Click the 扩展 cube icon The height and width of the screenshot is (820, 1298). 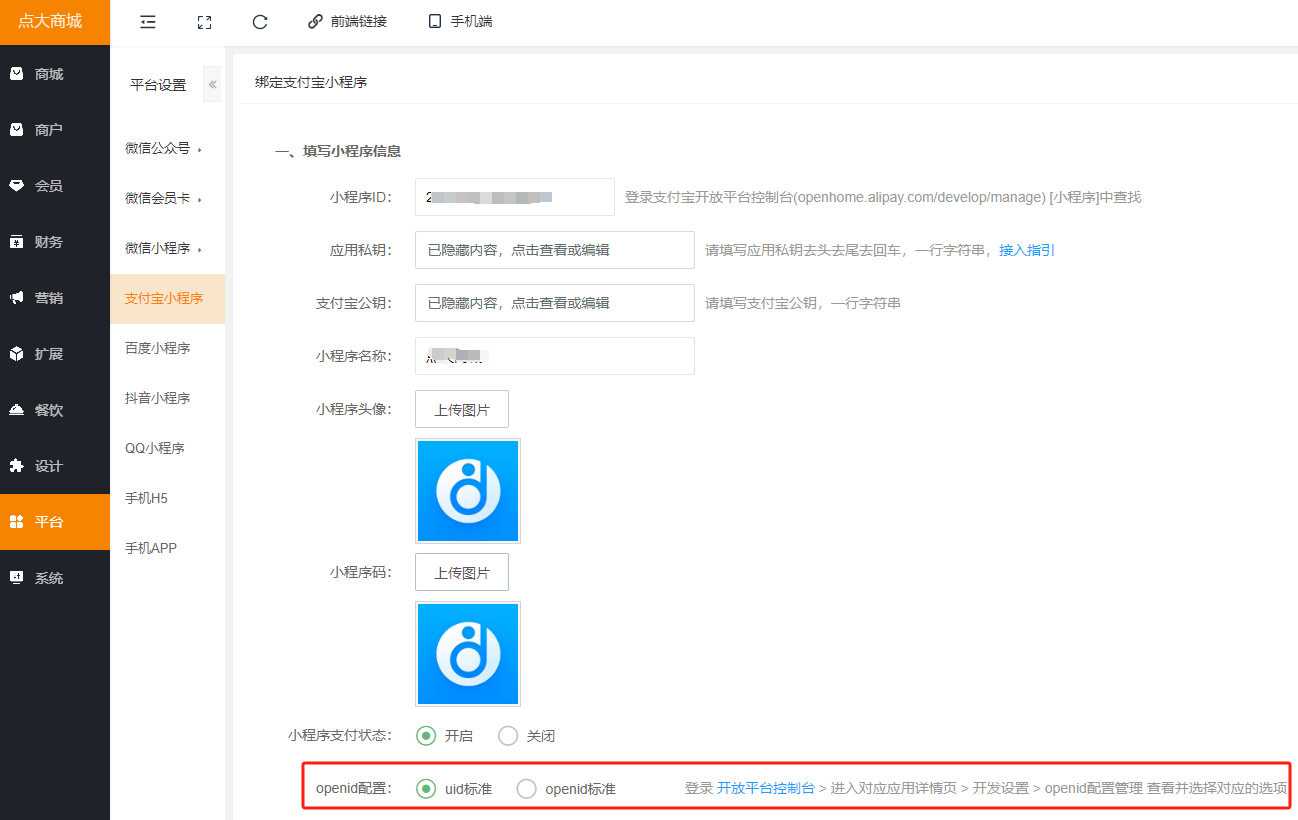[x=16, y=353]
